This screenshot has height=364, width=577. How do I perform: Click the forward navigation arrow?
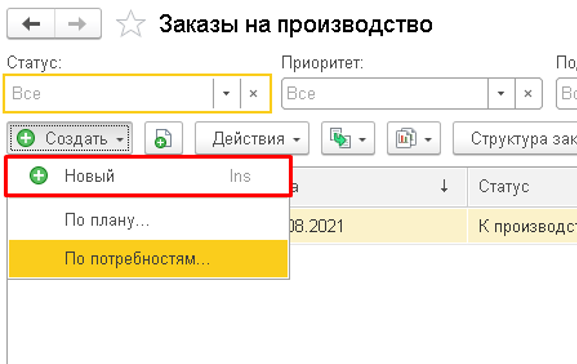click(78, 24)
